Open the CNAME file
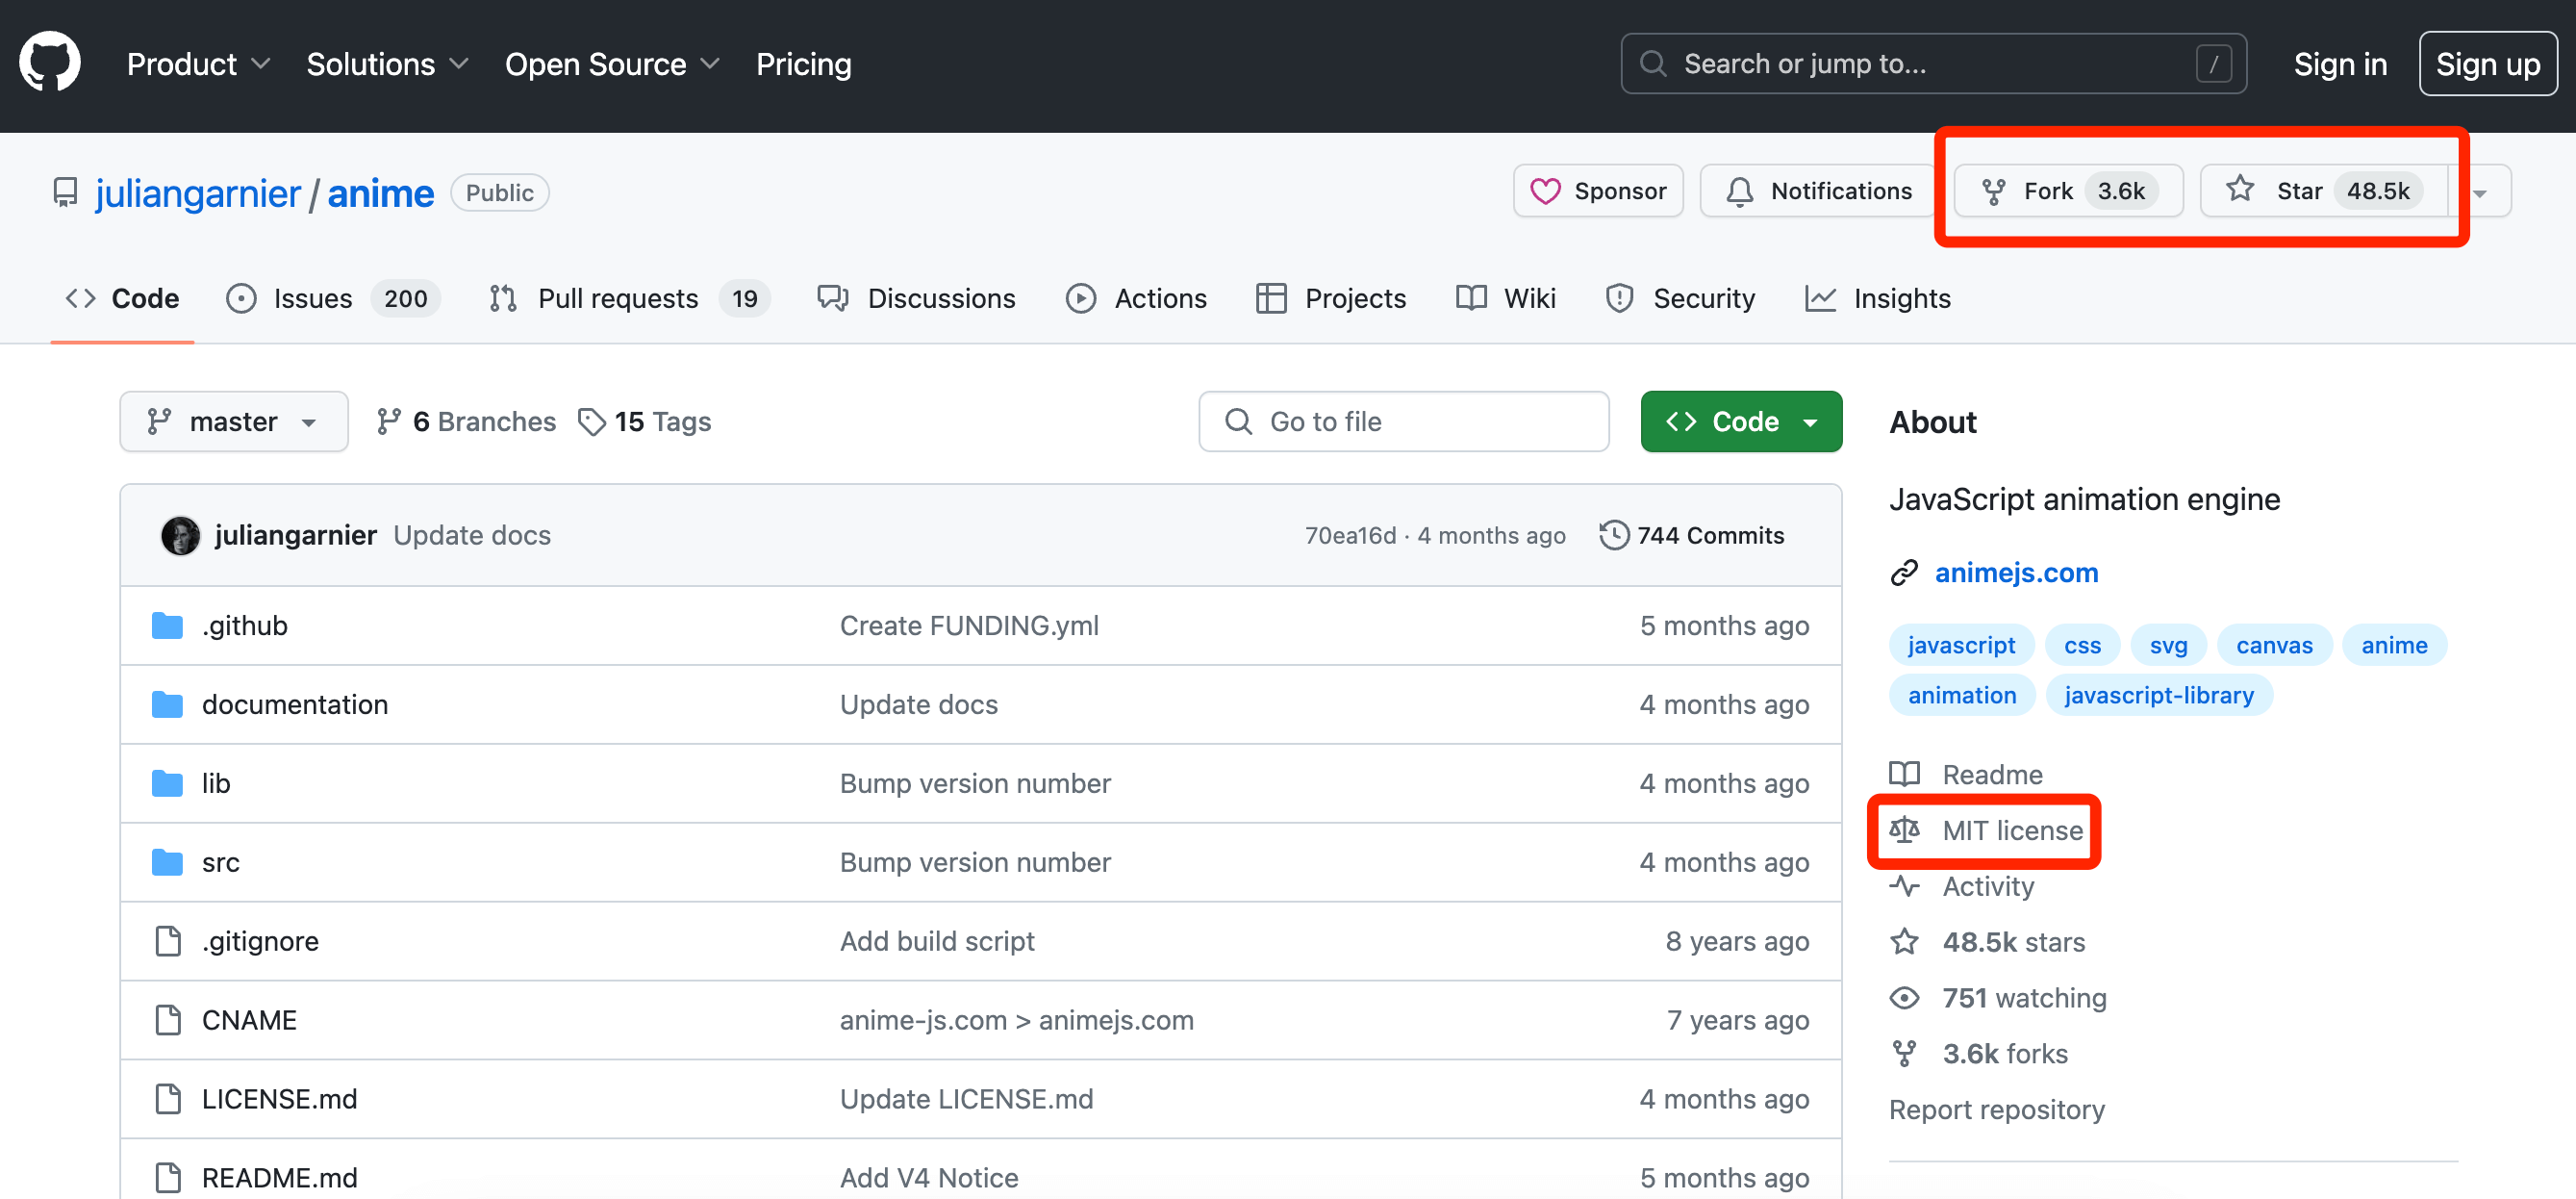 249,1020
